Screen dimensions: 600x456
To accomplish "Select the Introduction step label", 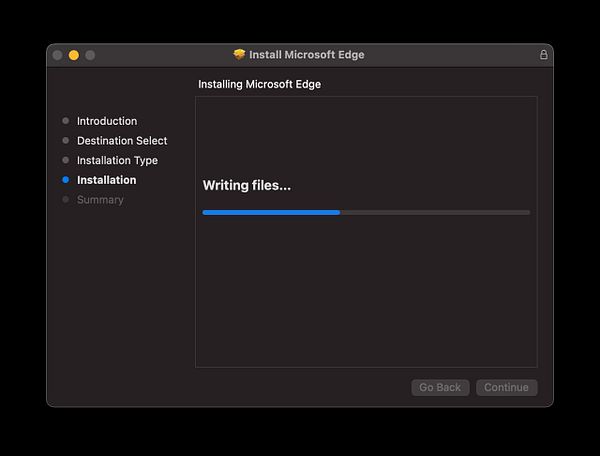I will pyautogui.click(x=107, y=121).
